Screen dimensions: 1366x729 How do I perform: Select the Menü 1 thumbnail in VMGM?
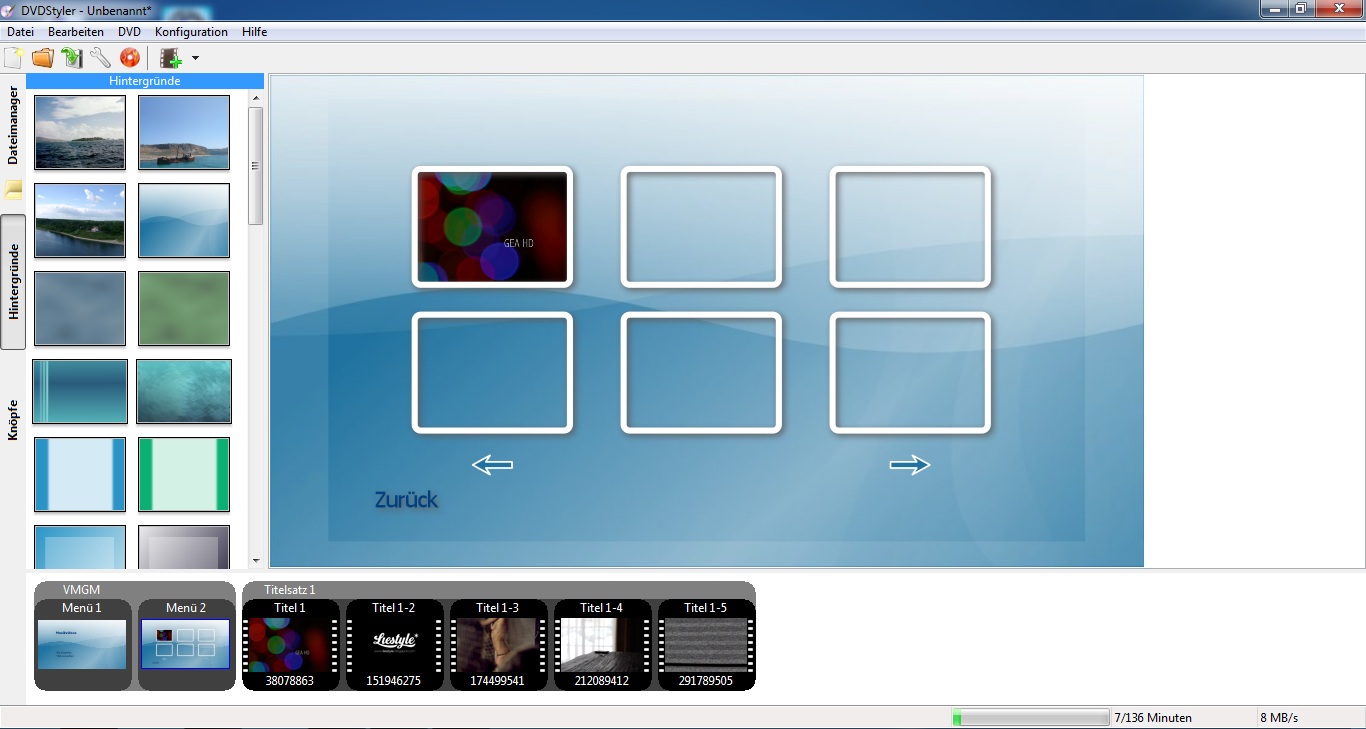tap(82, 644)
